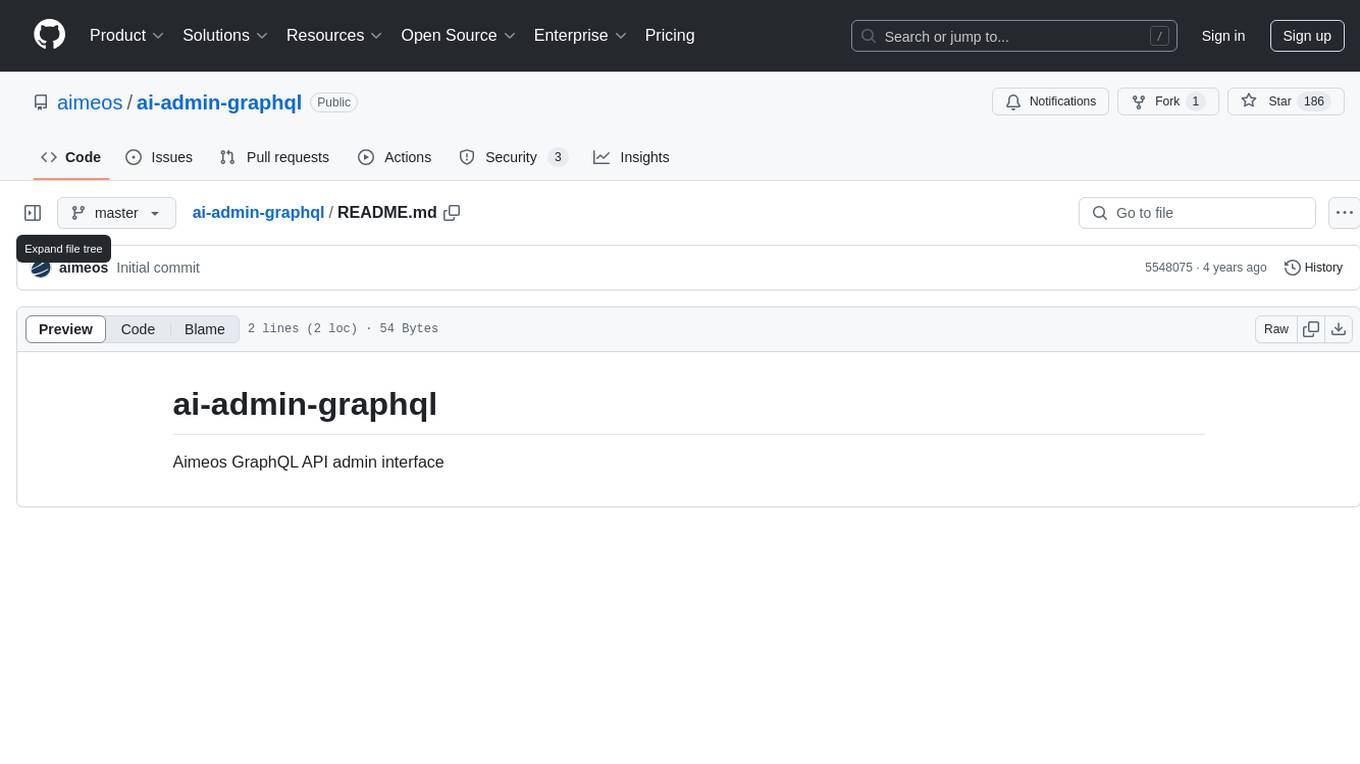Click the Notifications button
Image resolution: width=1360 pixels, height=764 pixels.
[x=1051, y=101]
